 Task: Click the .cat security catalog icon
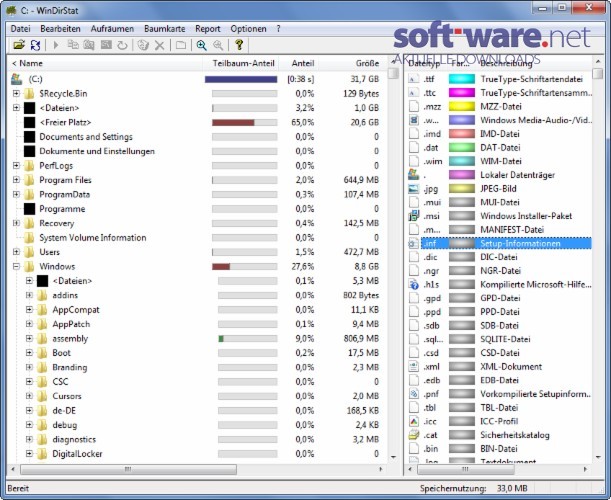point(413,435)
